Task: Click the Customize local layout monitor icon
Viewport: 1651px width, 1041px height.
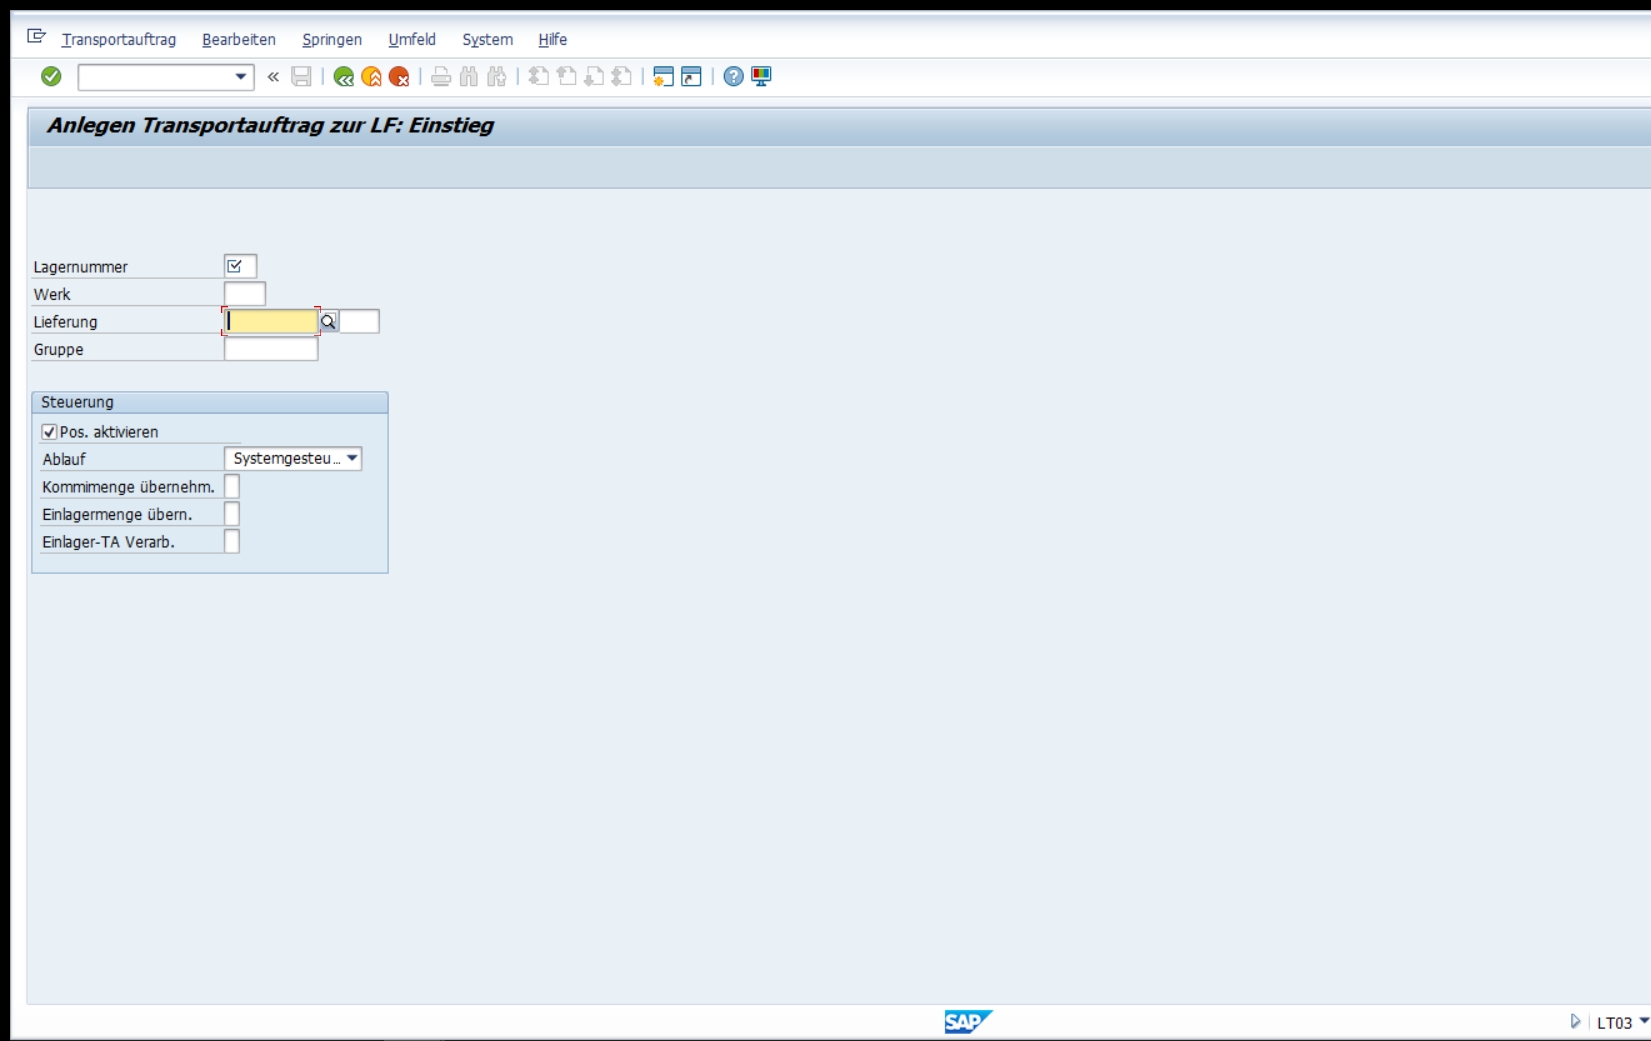Action: (x=761, y=76)
